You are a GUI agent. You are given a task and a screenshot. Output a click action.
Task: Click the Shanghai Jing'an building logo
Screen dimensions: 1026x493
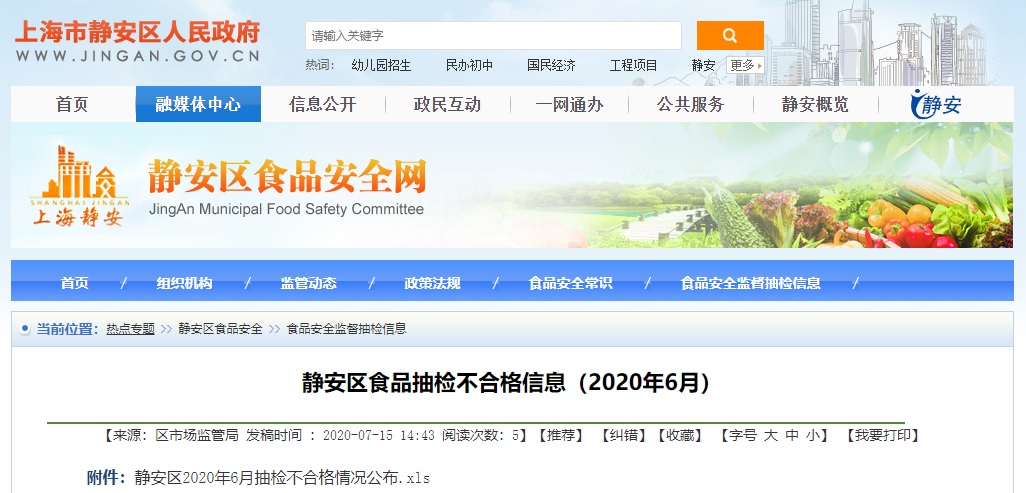tap(79, 185)
